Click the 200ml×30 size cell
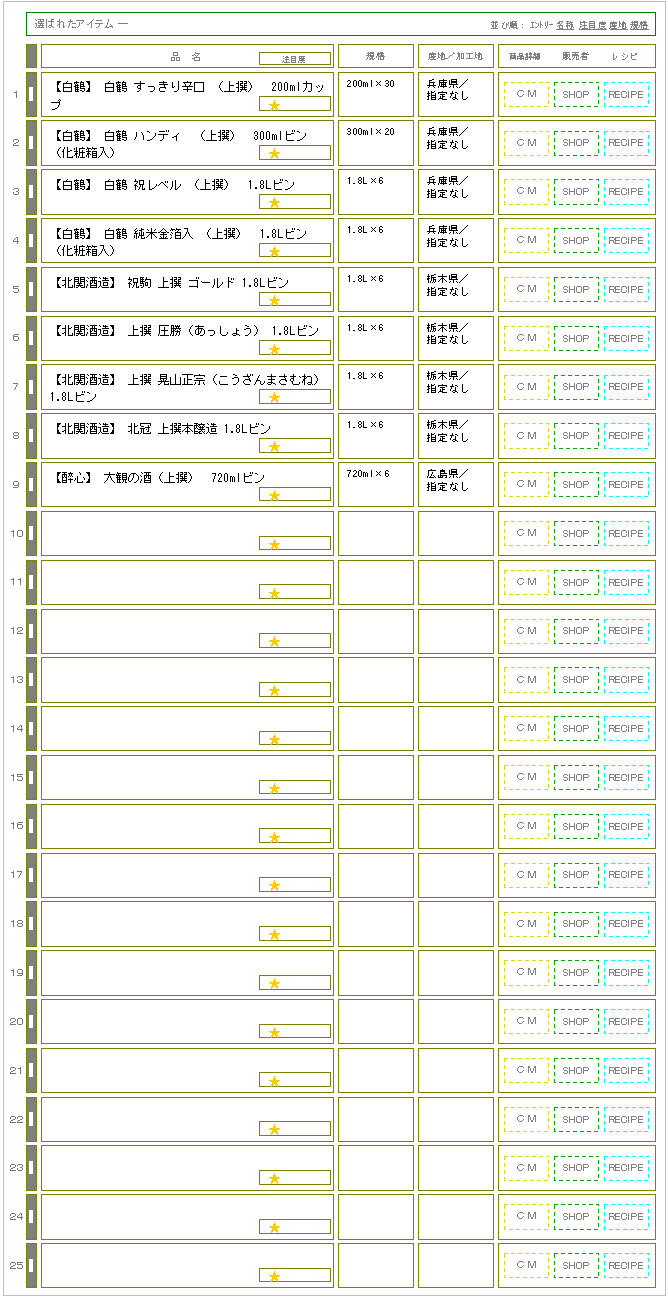Image resolution: width=668 pixels, height=1298 pixels. [376, 95]
